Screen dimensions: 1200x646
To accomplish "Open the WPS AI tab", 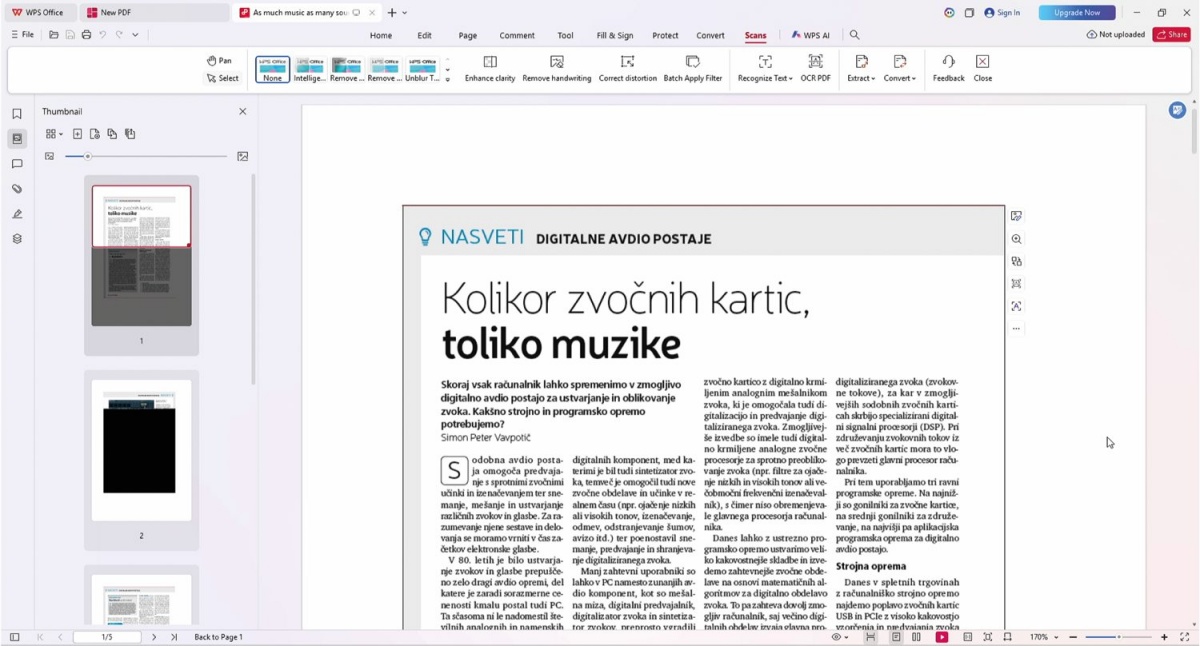I will [811, 35].
